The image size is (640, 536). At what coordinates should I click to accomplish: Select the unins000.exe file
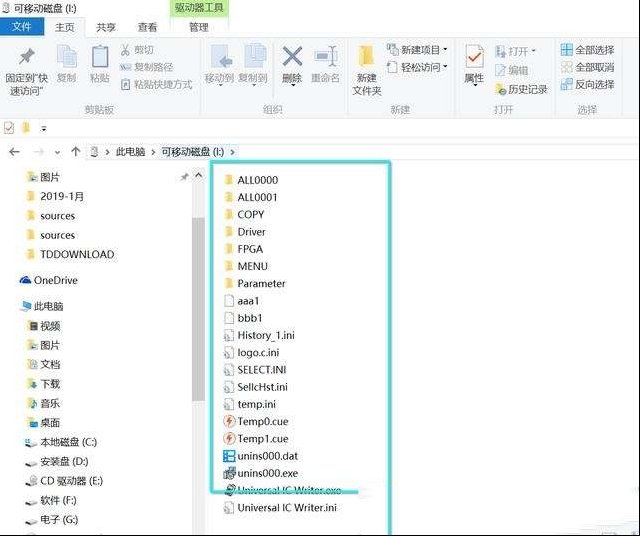pos(267,473)
